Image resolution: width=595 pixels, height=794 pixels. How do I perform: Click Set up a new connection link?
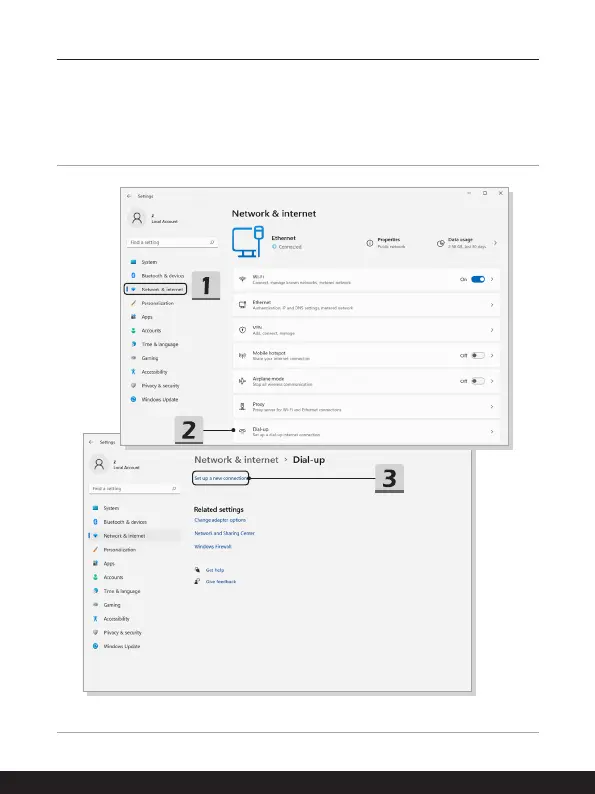pyautogui.click(x=221, y=478)
